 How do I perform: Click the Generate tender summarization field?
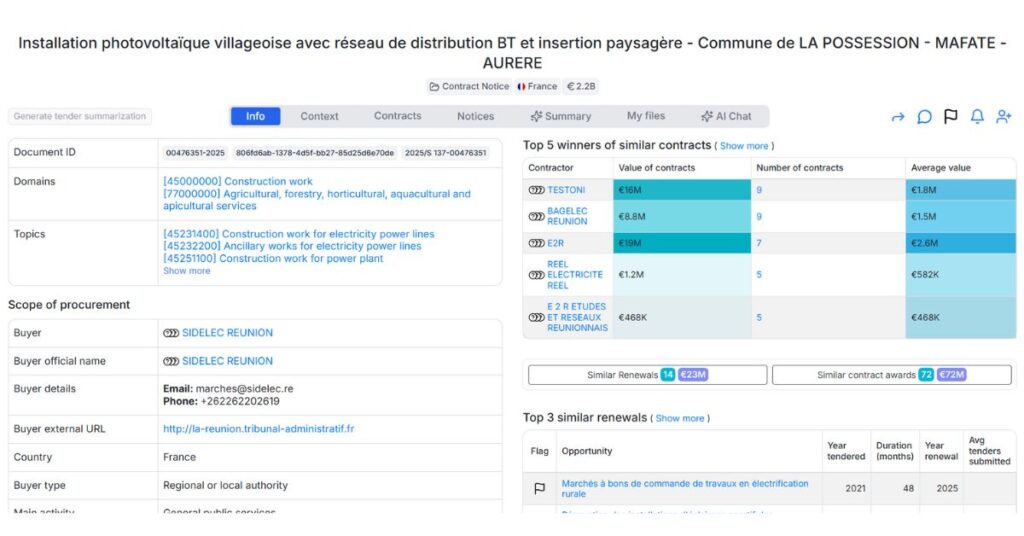(x=80, y=117)
